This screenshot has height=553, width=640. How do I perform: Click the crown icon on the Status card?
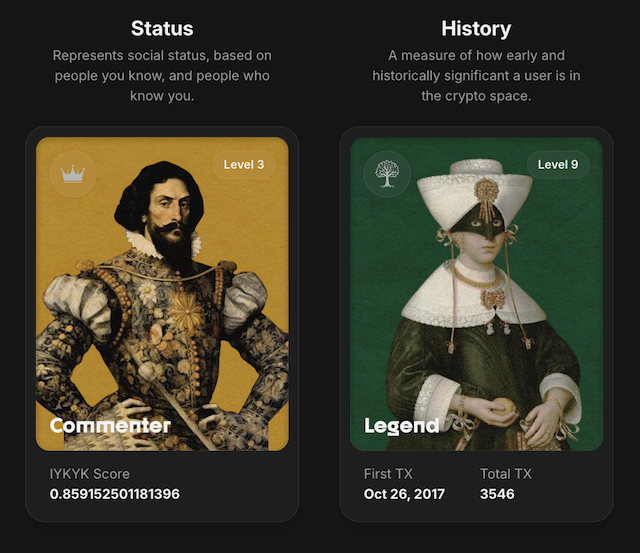(x=72, y=174)
